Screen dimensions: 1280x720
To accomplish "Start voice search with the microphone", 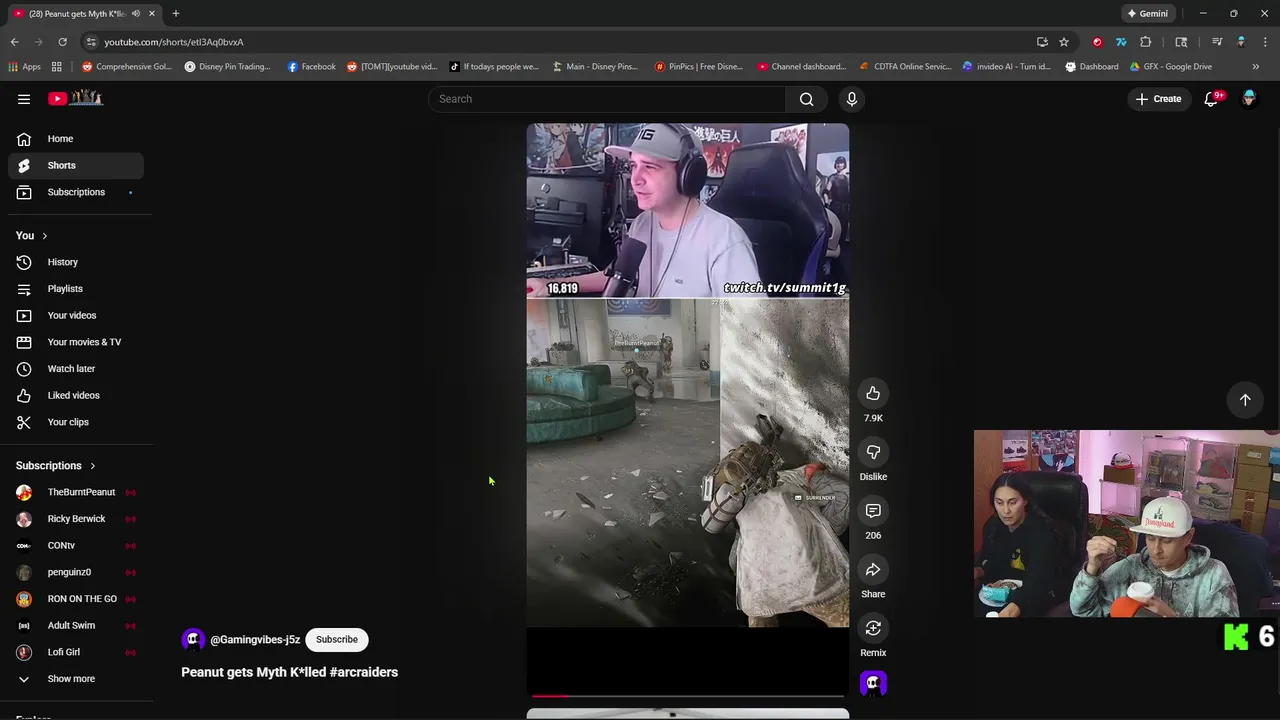I will click(x=852, y=99).
